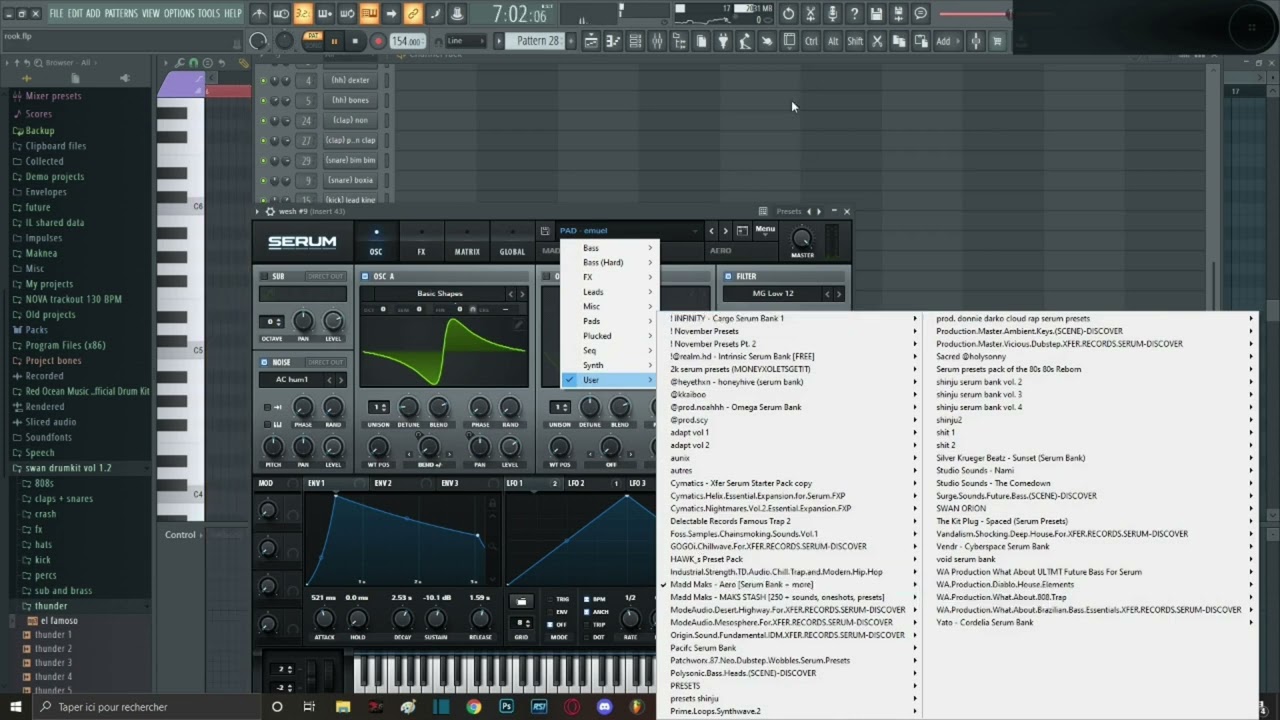The width and height of the screenshot is (1280, 720).
Task: Open Opera browser from the taskbar
Action: coord(571,706)
